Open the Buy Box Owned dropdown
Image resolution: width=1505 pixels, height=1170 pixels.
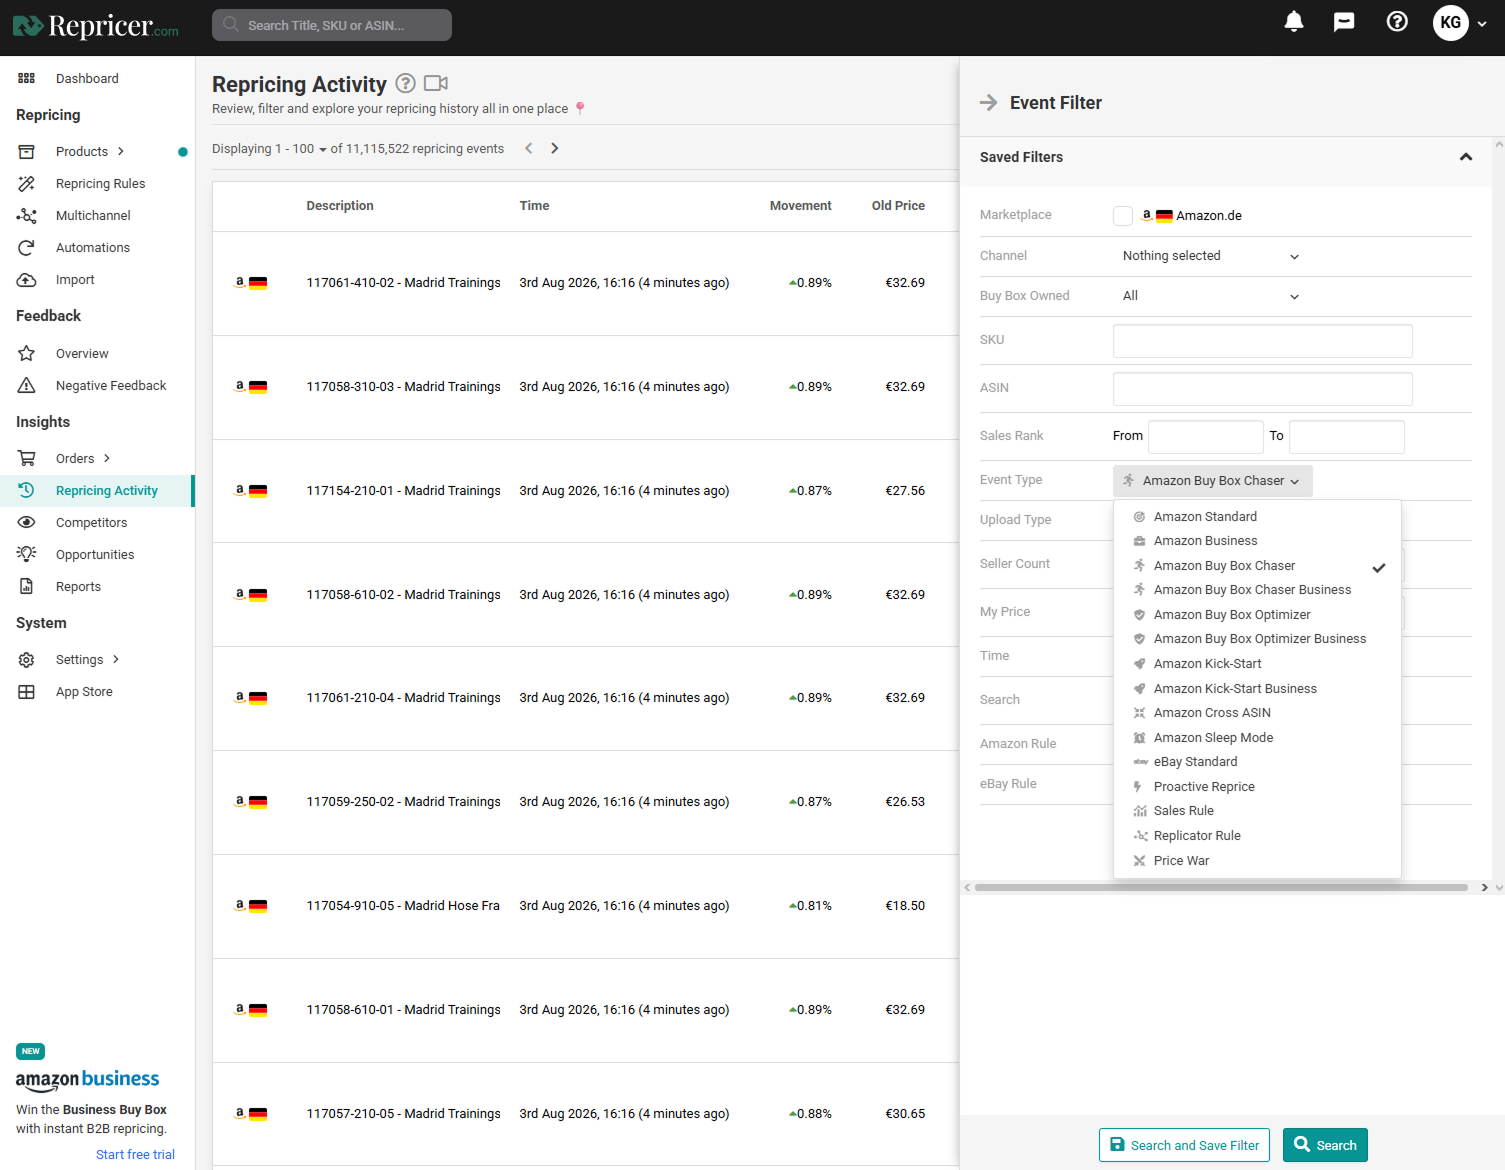[1211, 296]
